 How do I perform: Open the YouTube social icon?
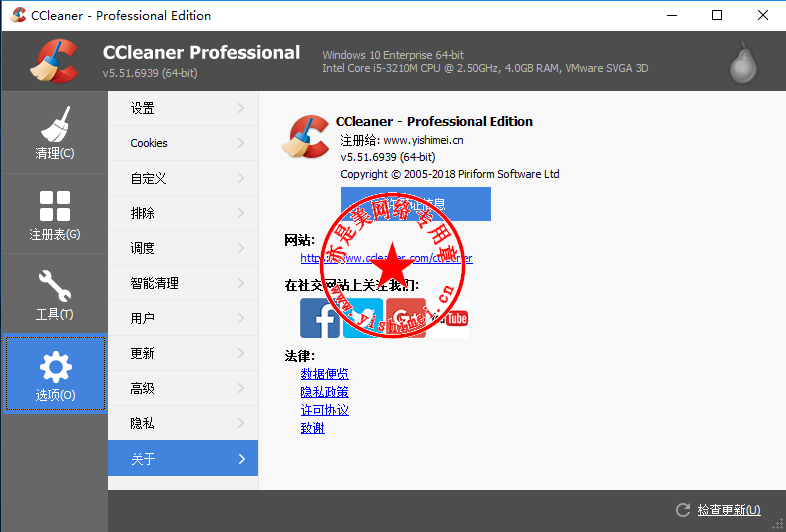pos(449,318)
